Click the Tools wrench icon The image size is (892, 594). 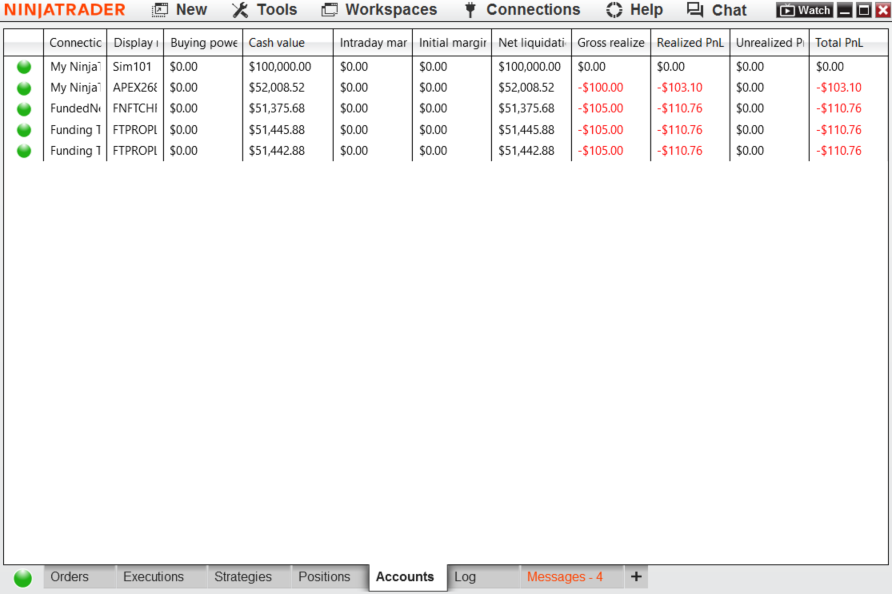coord(240,10)
